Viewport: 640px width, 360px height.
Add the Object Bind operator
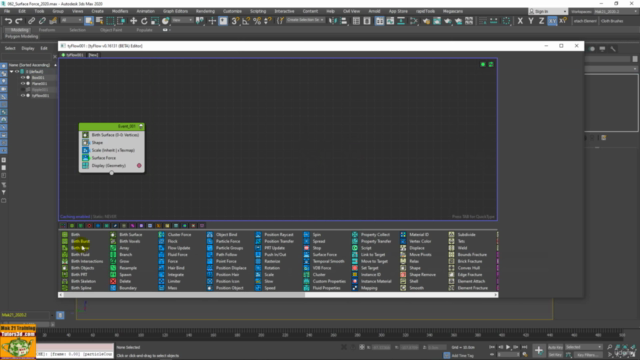(222, 235)
